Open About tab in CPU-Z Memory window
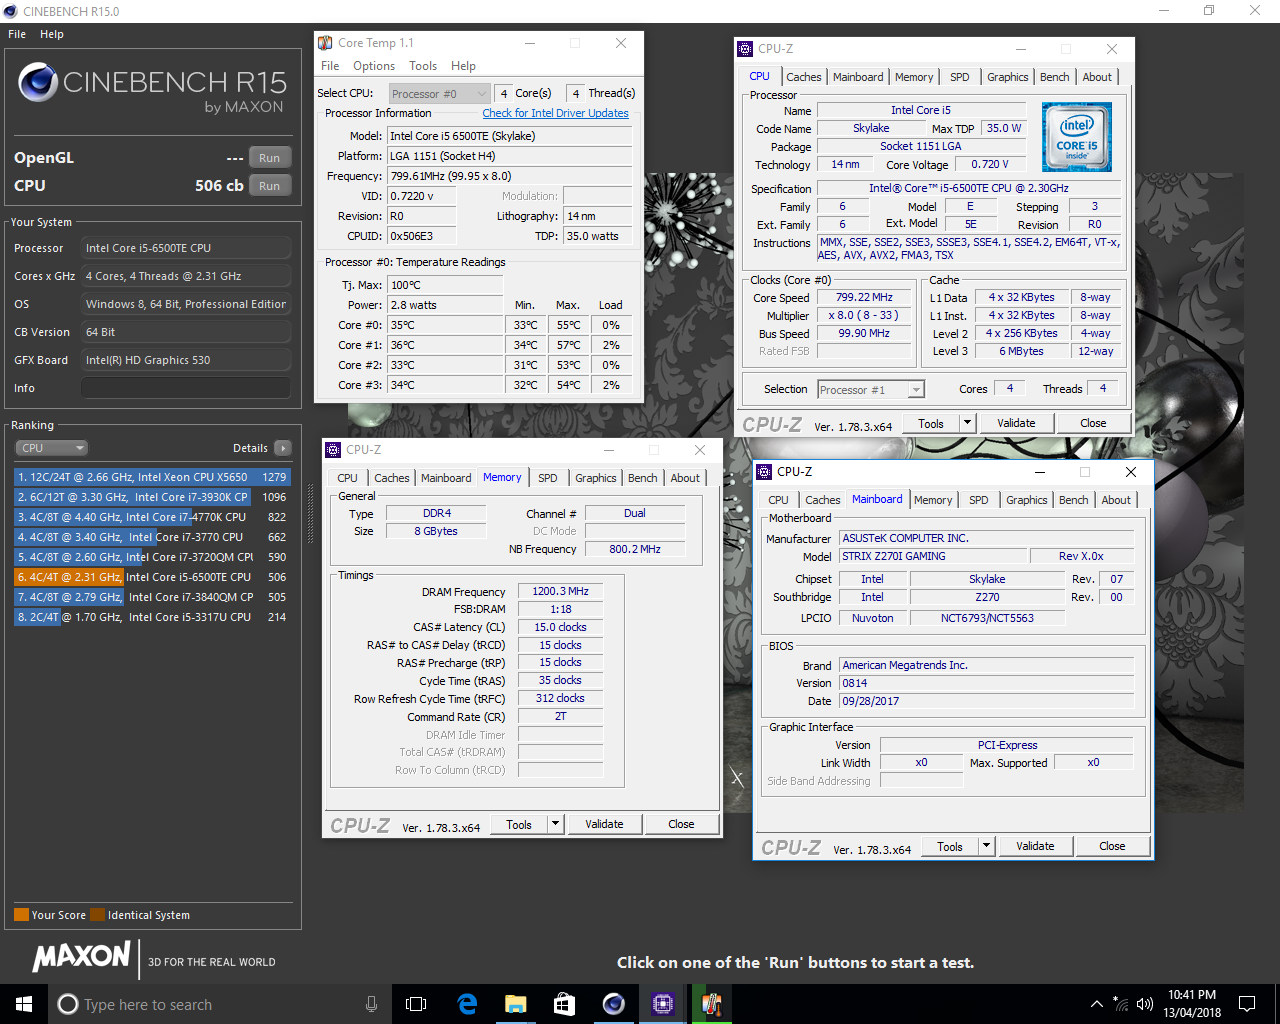 click(x=685, y=478)
